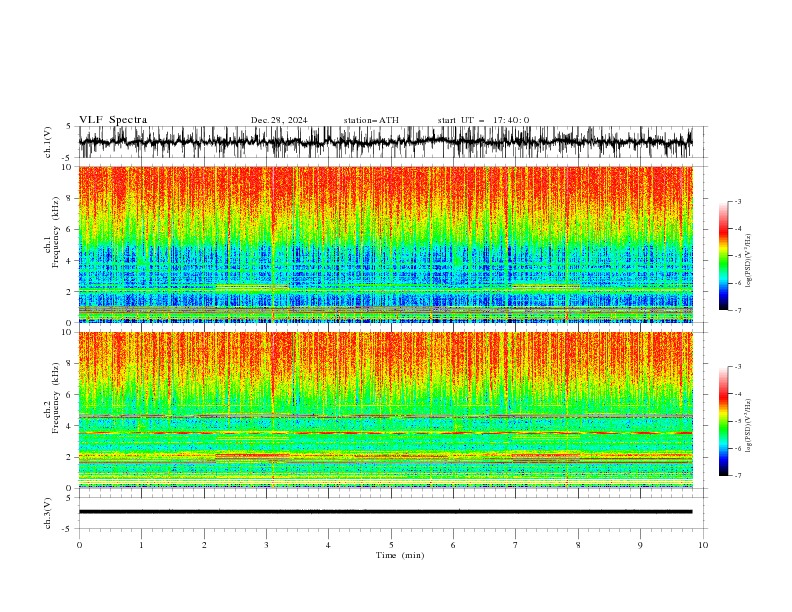Click the "-3" label on ch.1 color bar
This screenshot has width=792, height=612.
click(738, 201)
